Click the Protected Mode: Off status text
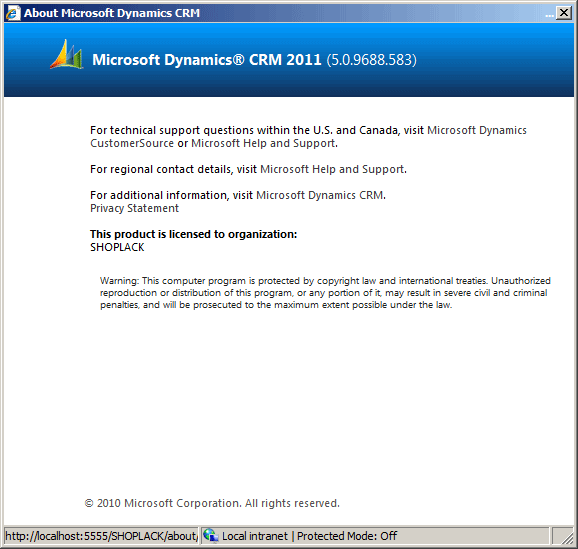The width and height of the screenshot is (578, 549). tap(347, 536)
